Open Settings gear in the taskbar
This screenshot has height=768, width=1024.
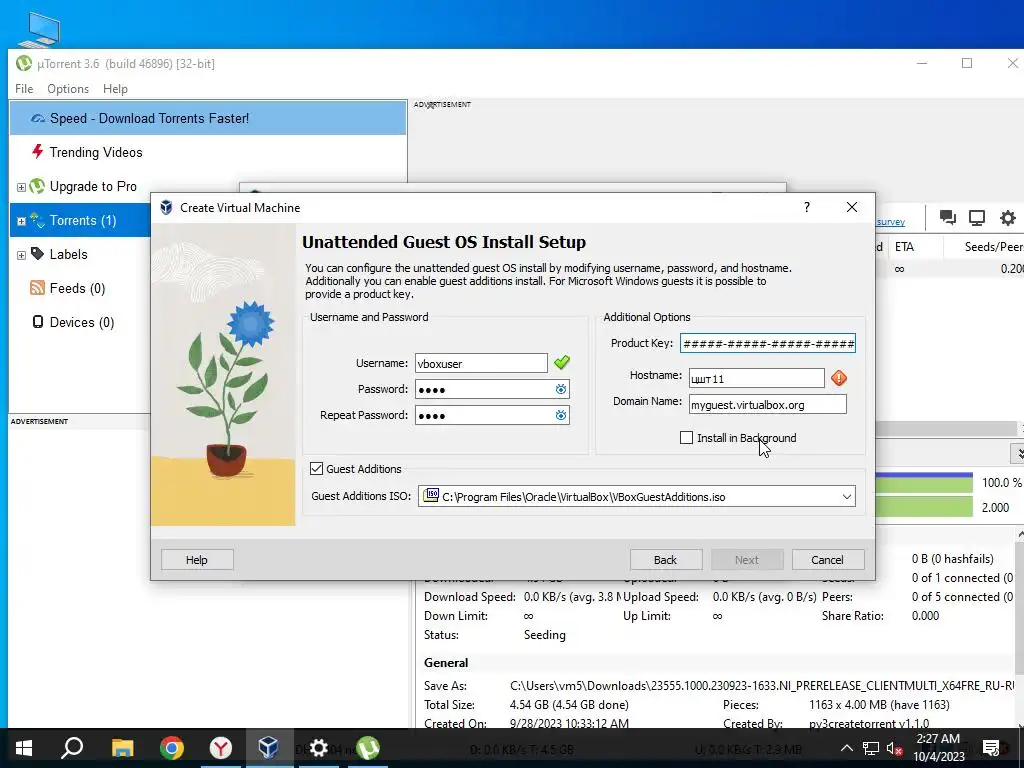(x=318, y=748)
